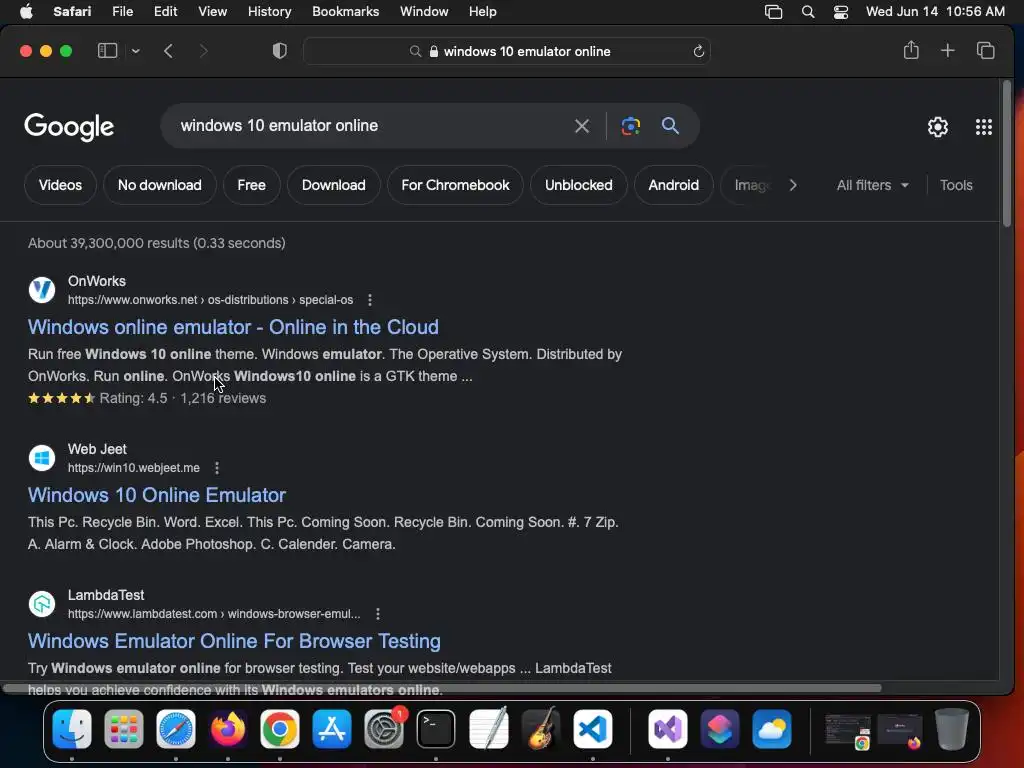
Task: Select the Videos filter chip
Action: [60, 185]
